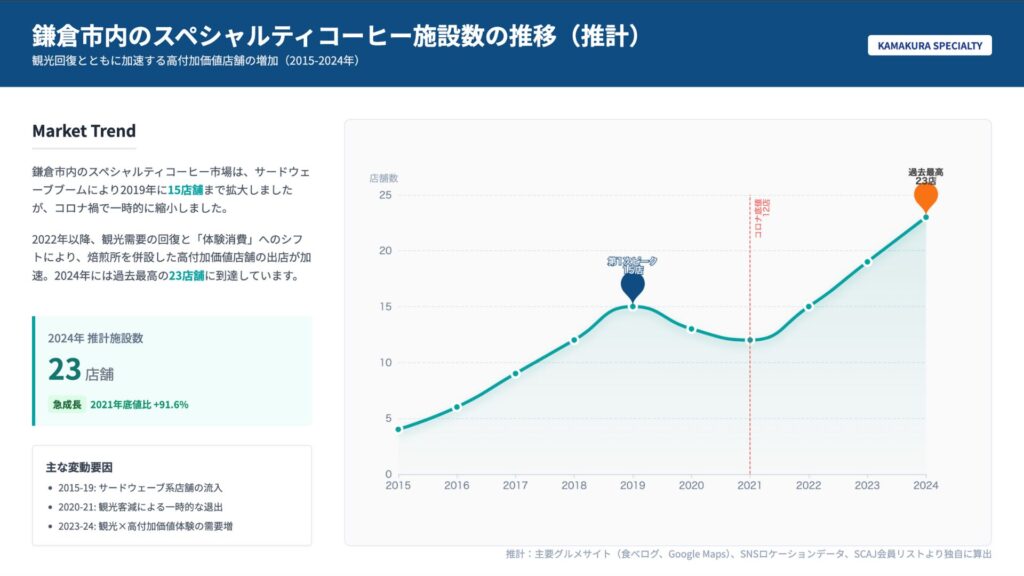Select the 2016 data point on the line

pos(457,407)
